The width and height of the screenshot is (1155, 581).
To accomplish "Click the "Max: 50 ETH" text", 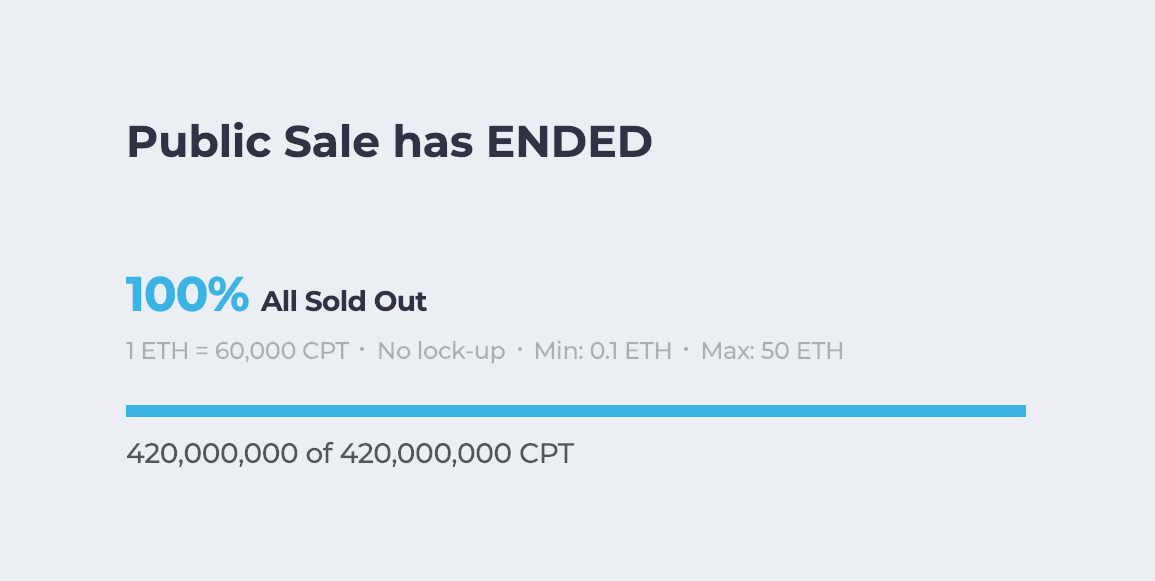I will 772,351.
